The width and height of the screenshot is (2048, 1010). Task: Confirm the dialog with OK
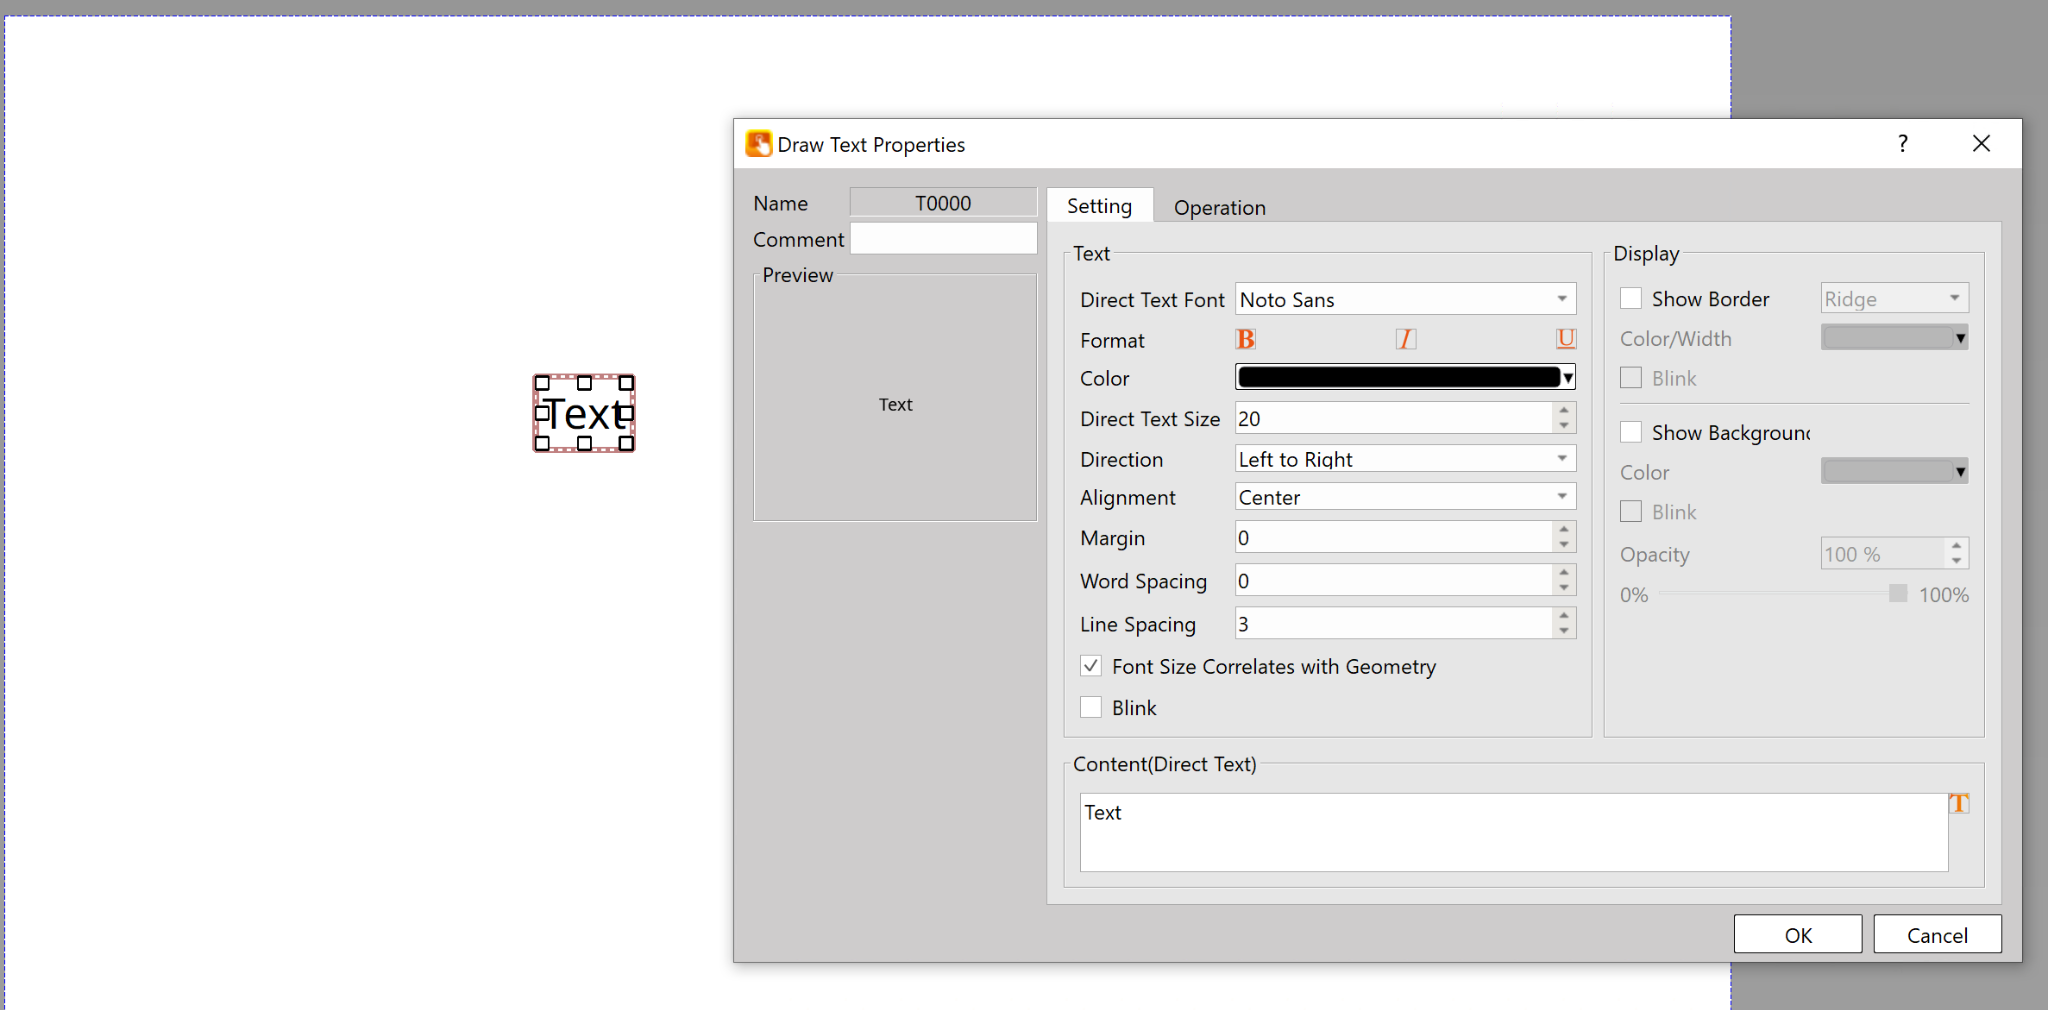(1797, 935)
